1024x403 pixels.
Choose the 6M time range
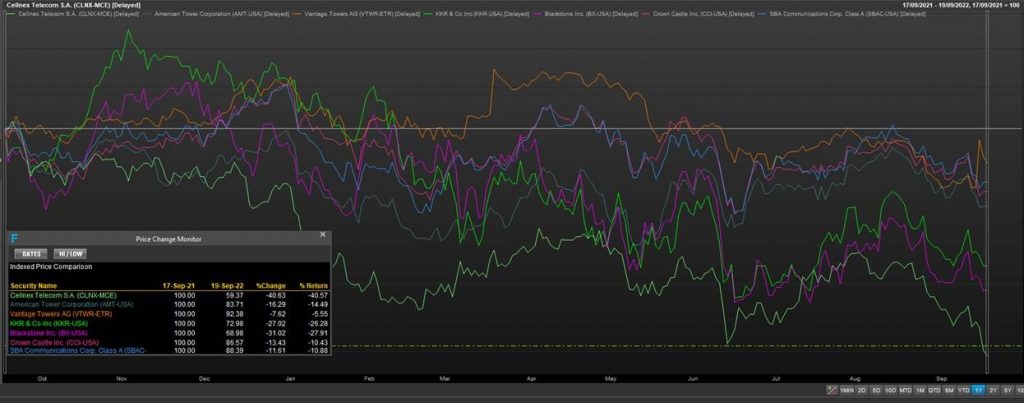click(x=947, y=390)
